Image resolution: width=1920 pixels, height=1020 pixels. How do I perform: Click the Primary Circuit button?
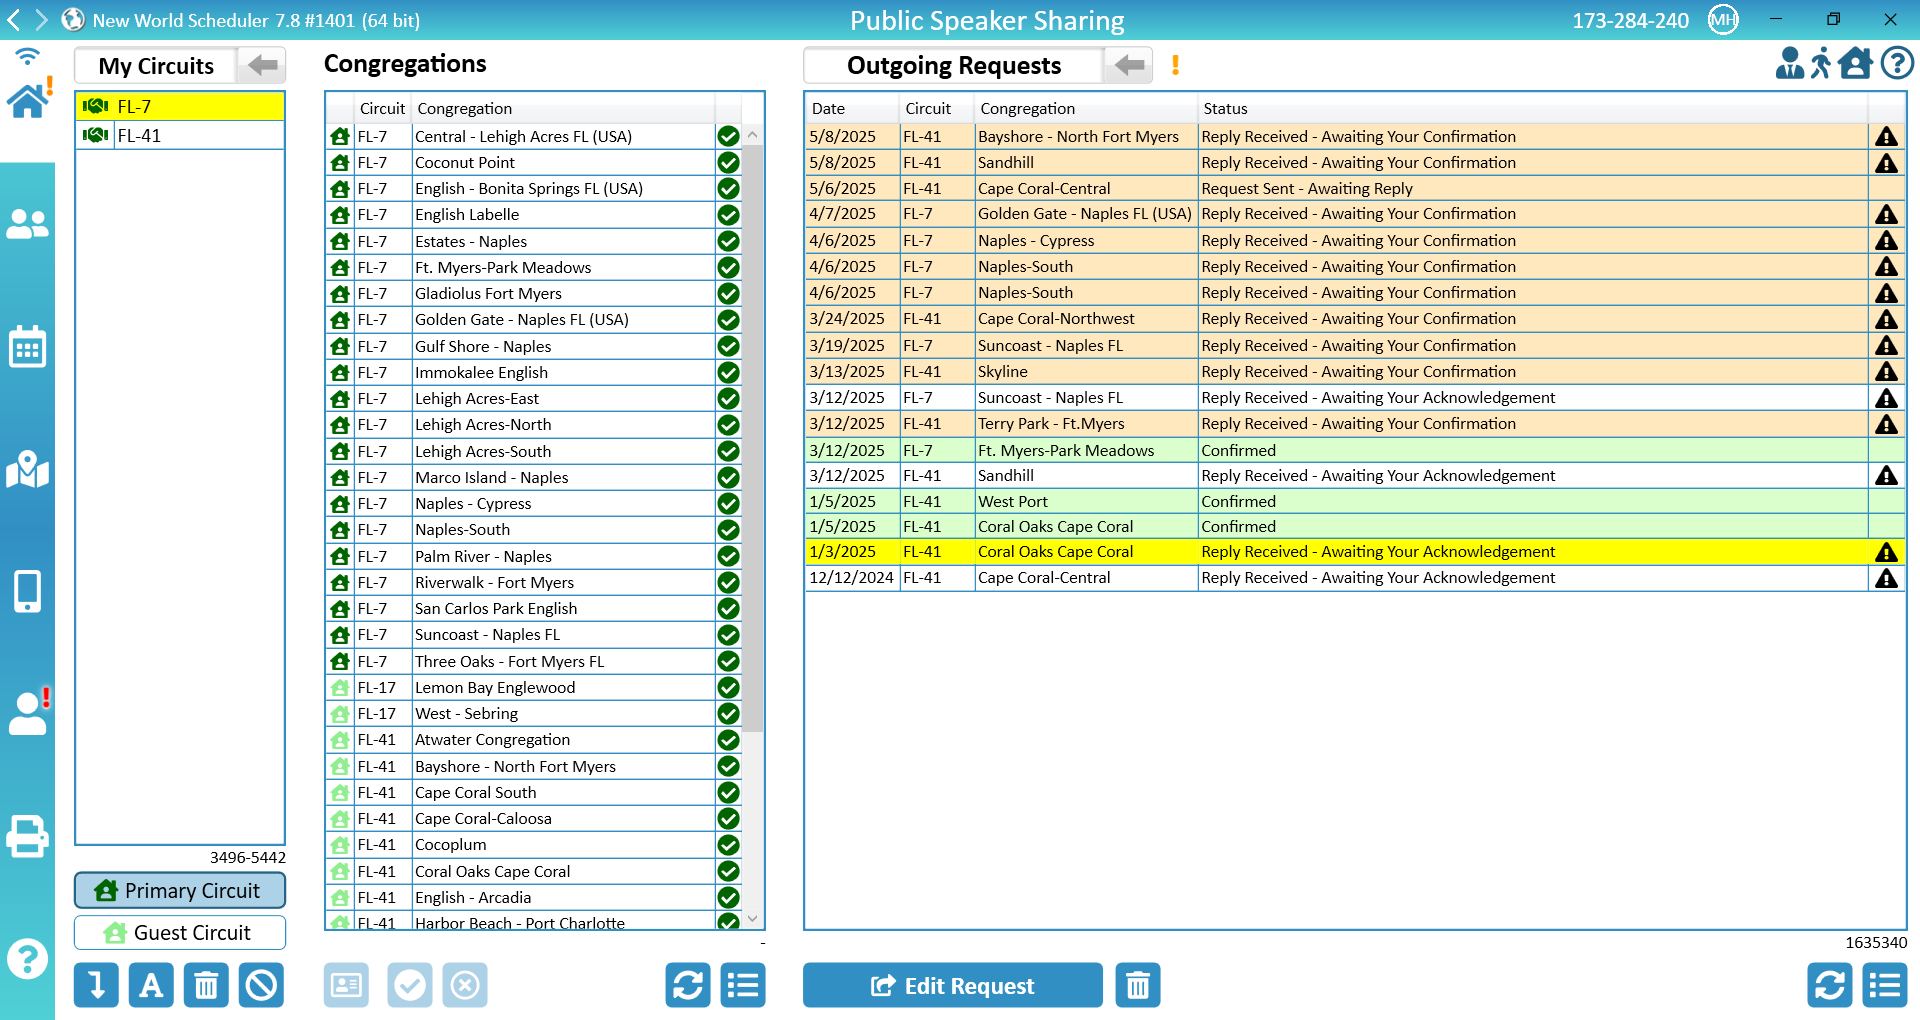click(180, 890)
